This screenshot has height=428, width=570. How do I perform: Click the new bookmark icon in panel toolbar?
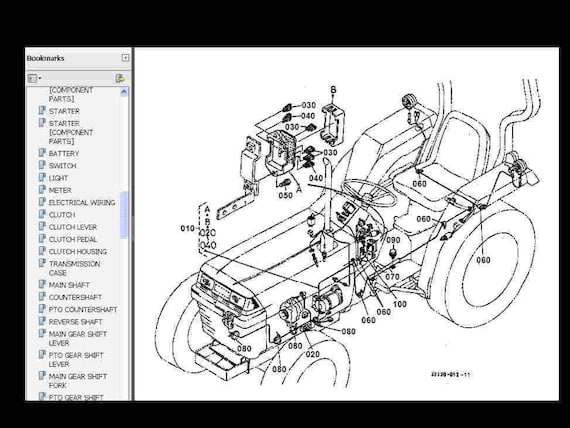[x=120, y=78]
